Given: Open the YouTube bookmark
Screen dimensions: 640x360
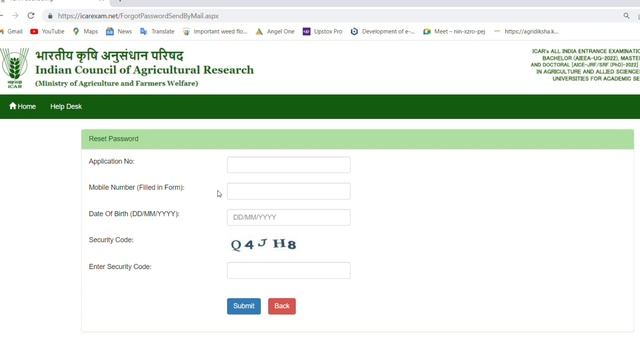Looking at the screenshot, I should pyautogui.click(x=47, y=31).
